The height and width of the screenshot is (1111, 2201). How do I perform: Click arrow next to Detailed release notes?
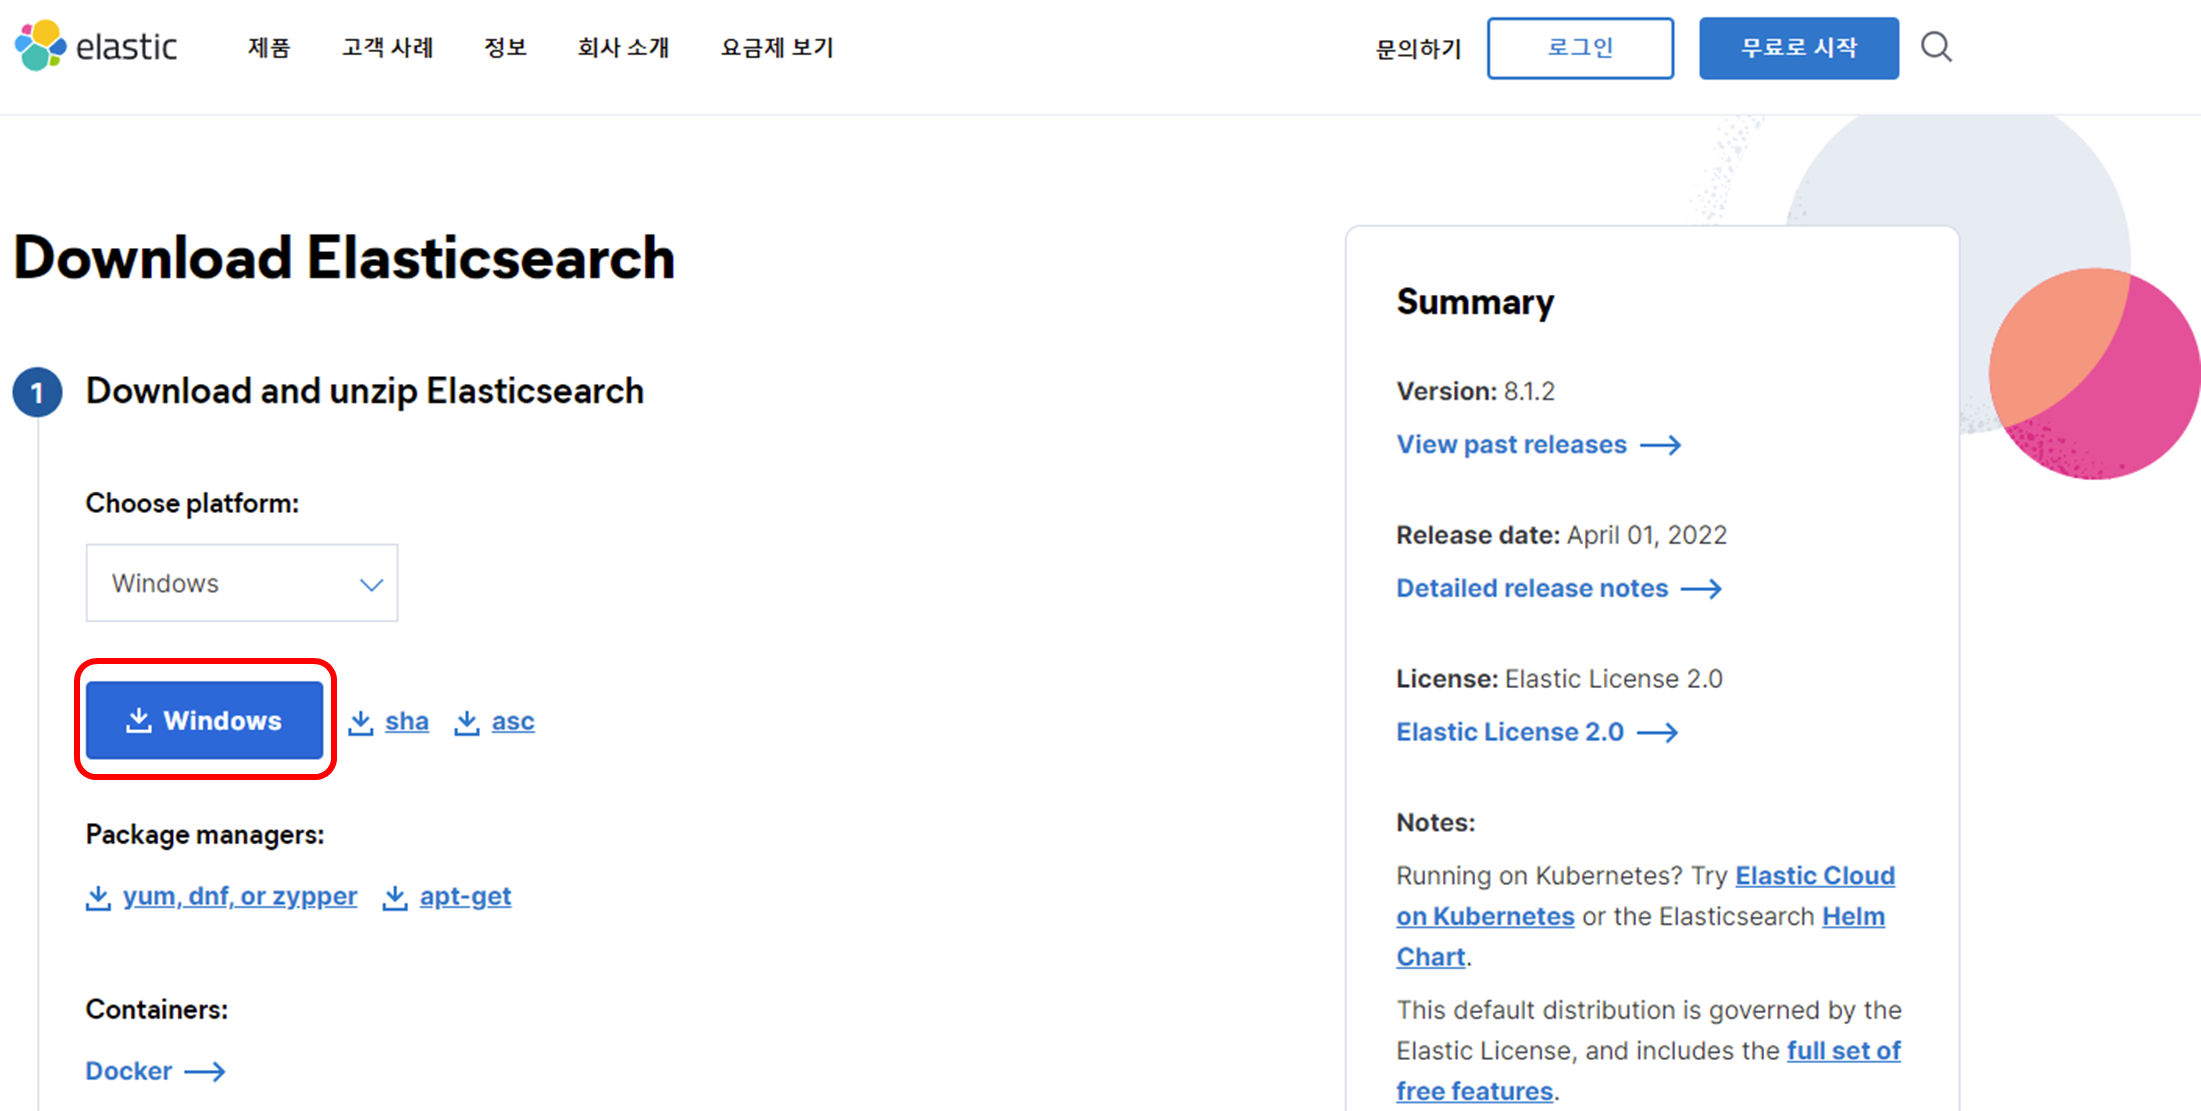1701,589
